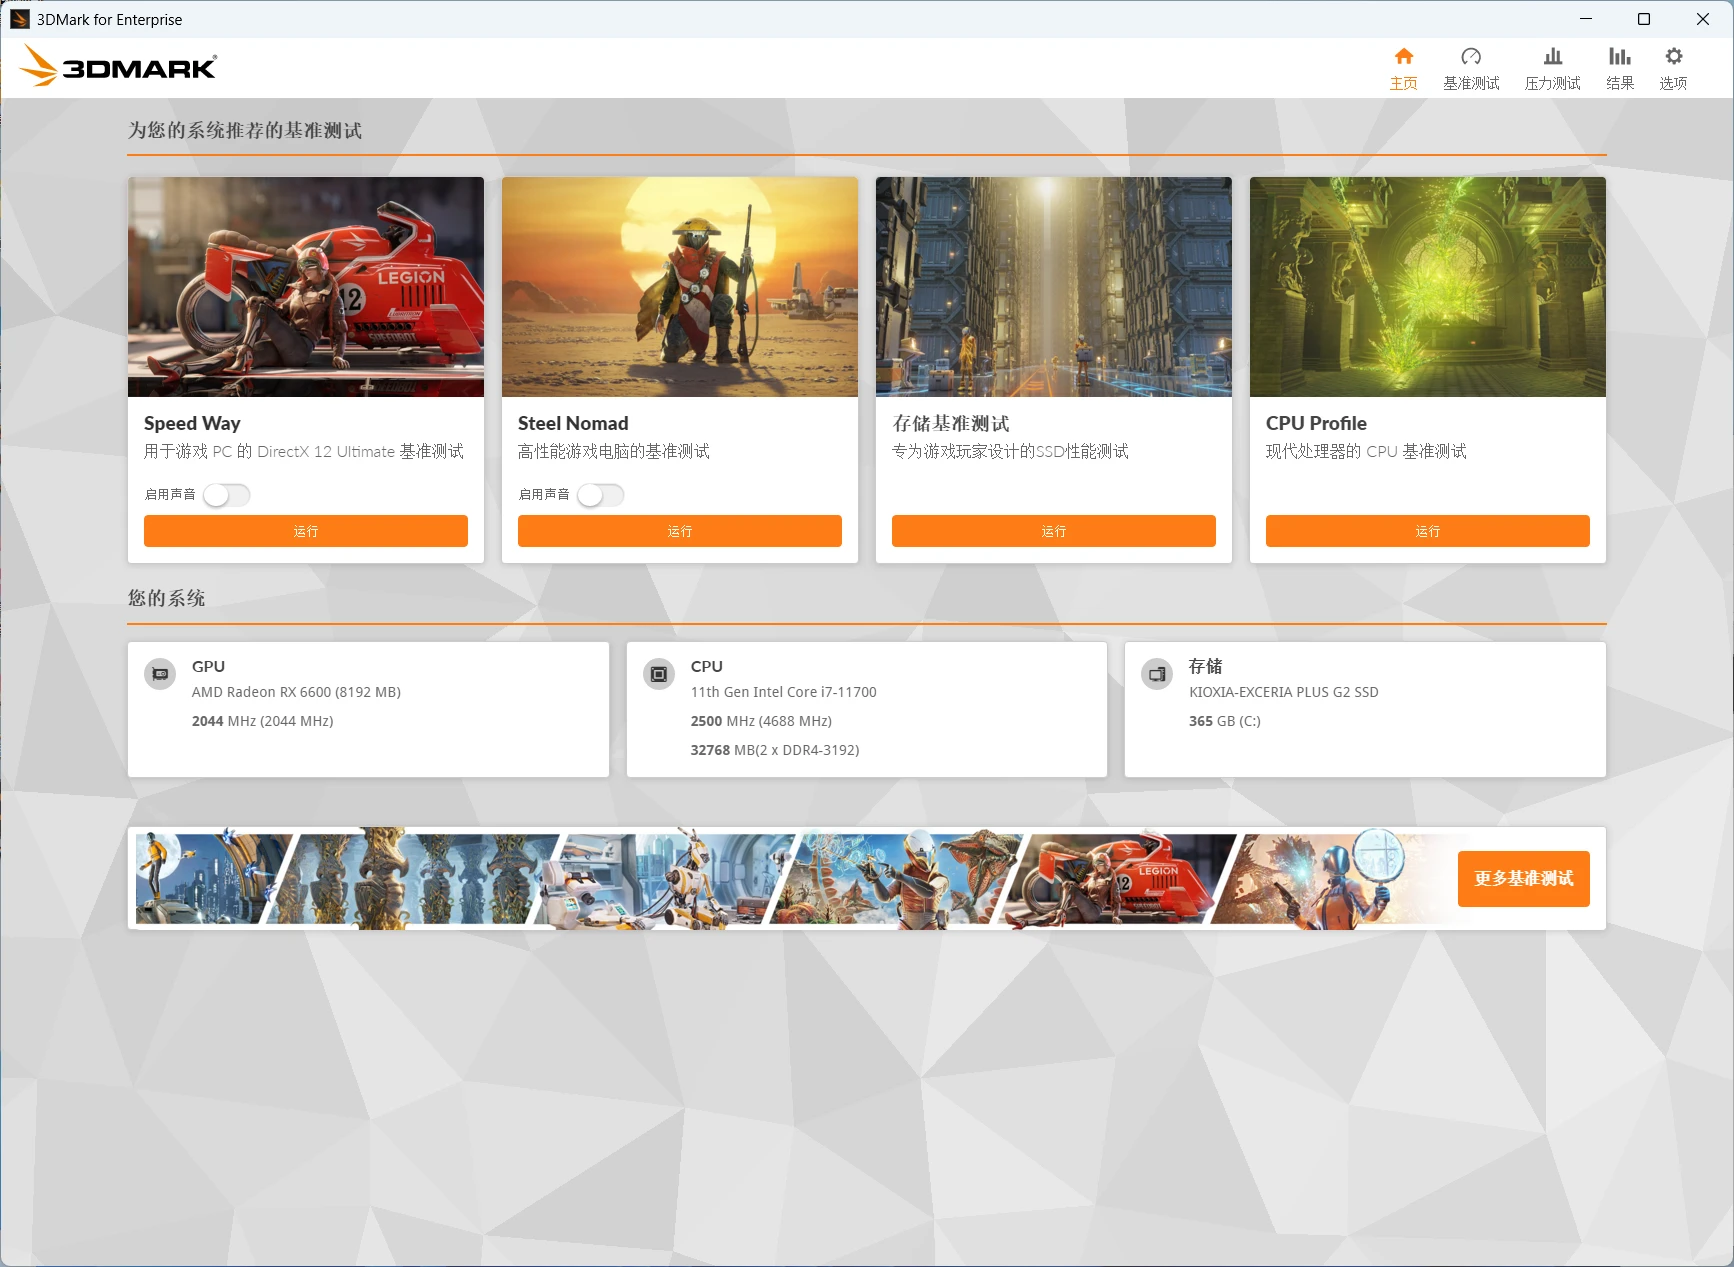Click the 现代处理器的 CPU 基准测试 description
Viewport: 1734px width, 1267px height.
[x=1366, y=451]
